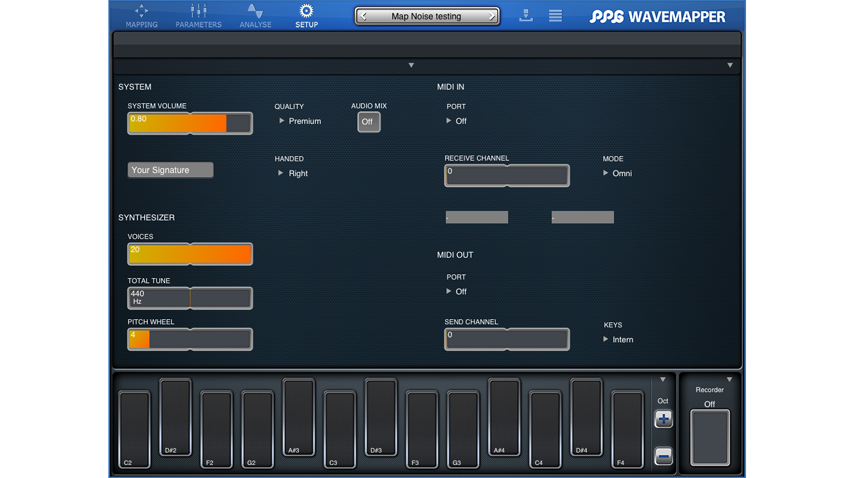Expand the center panel down arrow

tap(411, 65)
